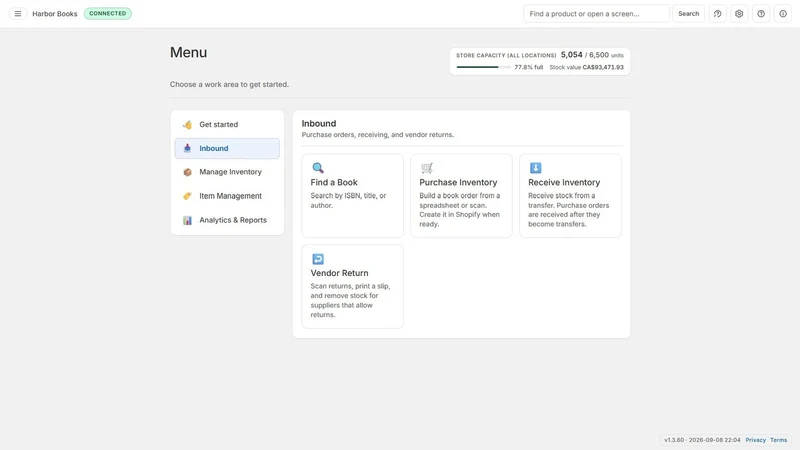Click the Inbound section heading
This screenshot has height=450, width=800.
[x=319, y=123]
